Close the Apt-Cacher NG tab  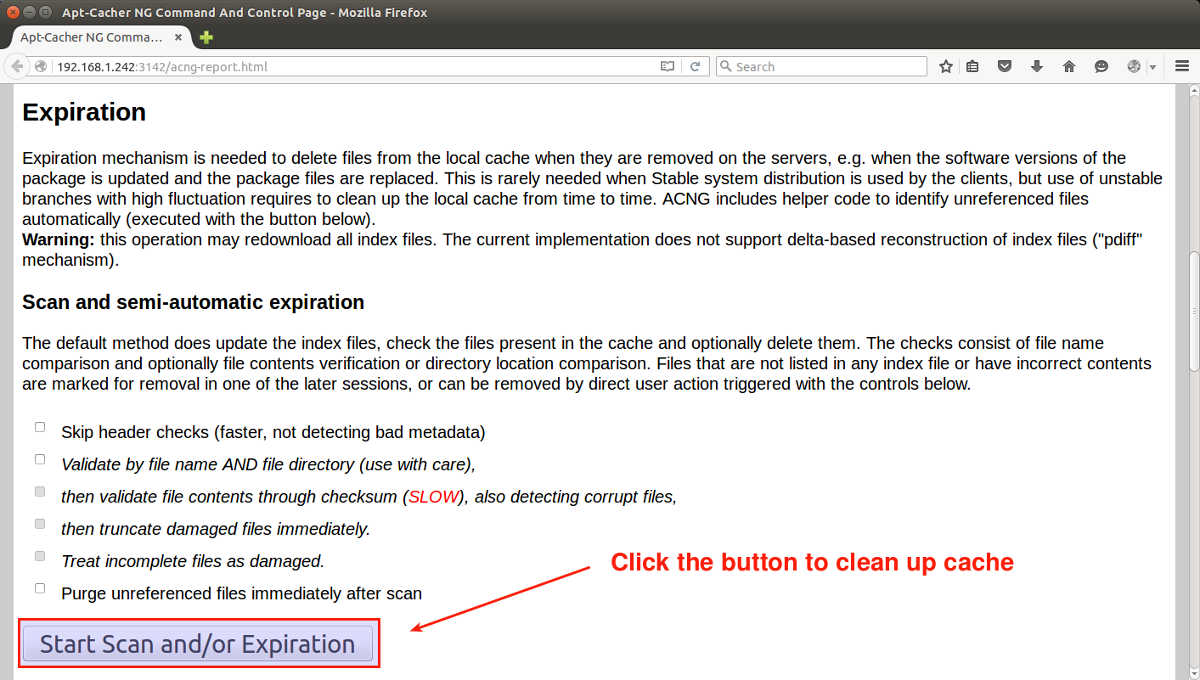pos(179,37)
